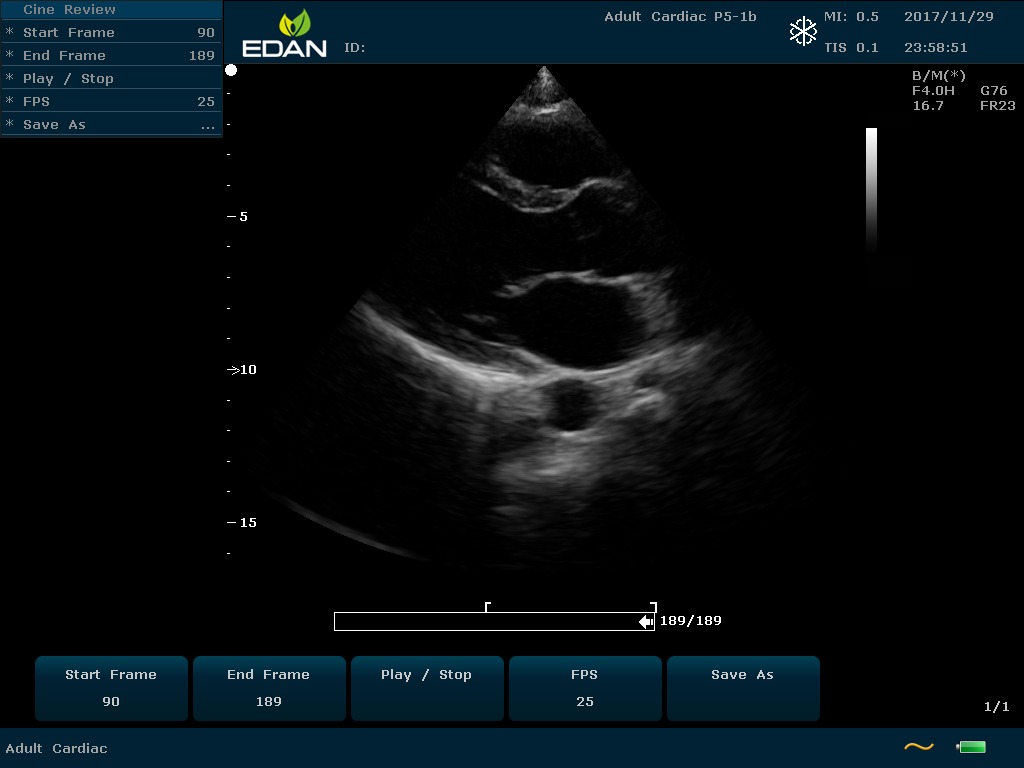1024x768 pixels.
Task: Click the yellow AC power wave icon
Action: (918, 747)
